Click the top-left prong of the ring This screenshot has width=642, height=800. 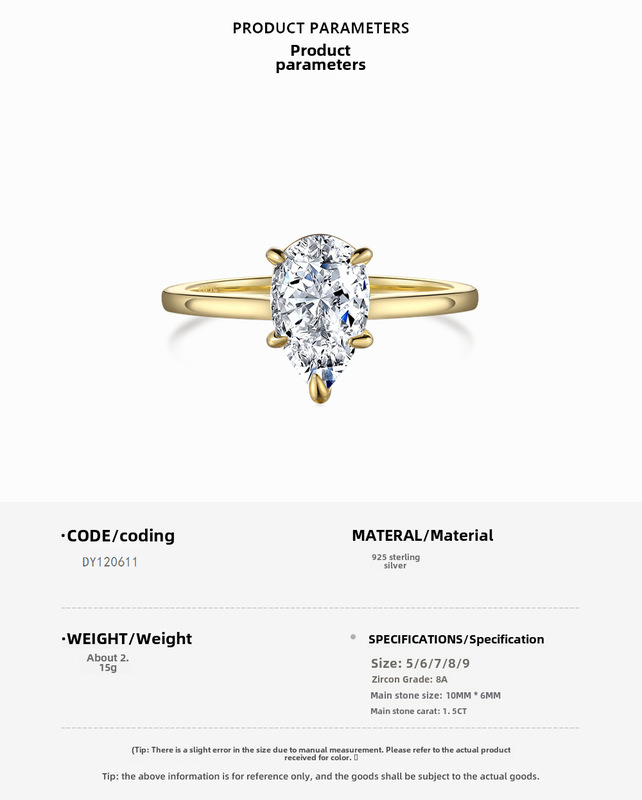pyautogui.click(x=276, y=254)
